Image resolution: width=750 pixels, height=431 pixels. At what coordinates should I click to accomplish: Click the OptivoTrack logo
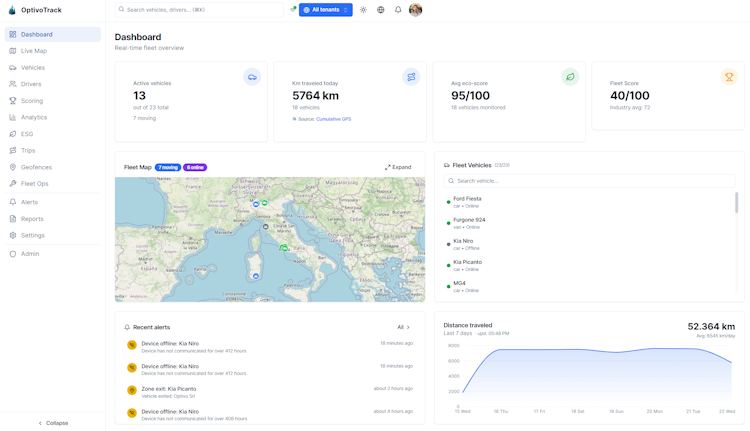click(x=12, y=10)
